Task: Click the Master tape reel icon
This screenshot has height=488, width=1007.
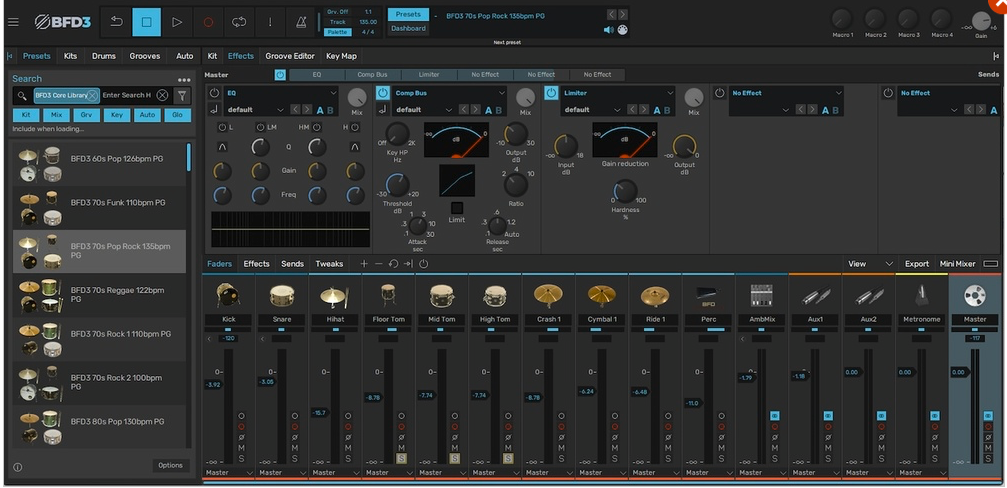Action: [x=974, y=295]
